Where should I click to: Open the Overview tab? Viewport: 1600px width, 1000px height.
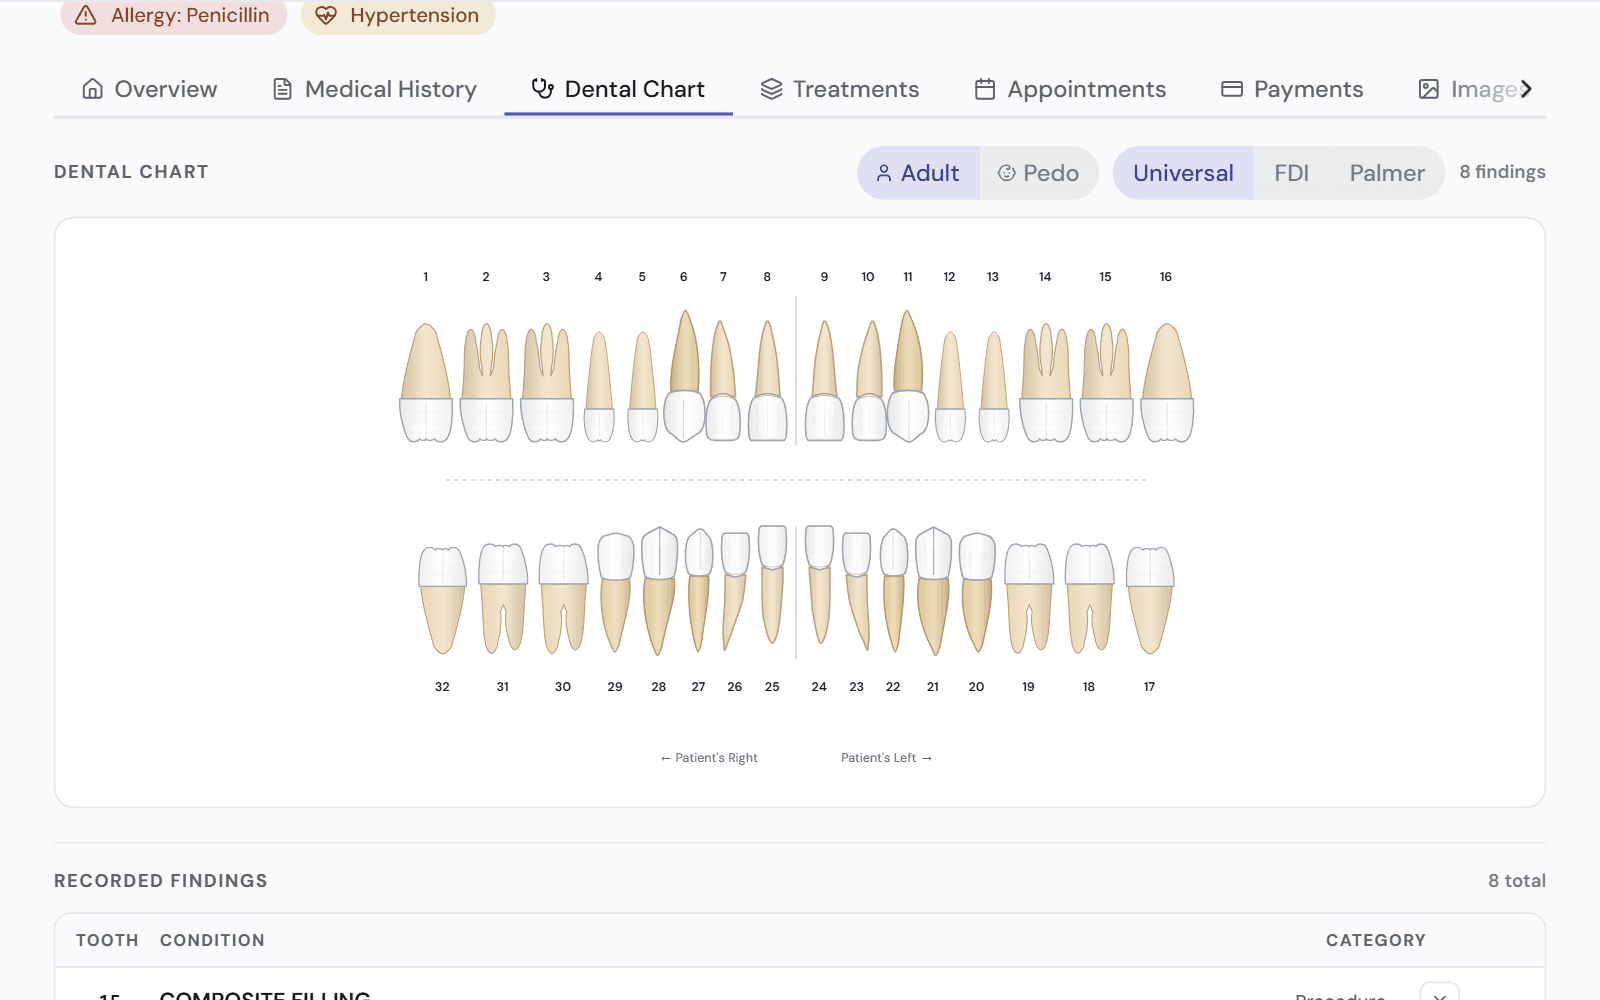pyautogui.click(x=149, y=89)
